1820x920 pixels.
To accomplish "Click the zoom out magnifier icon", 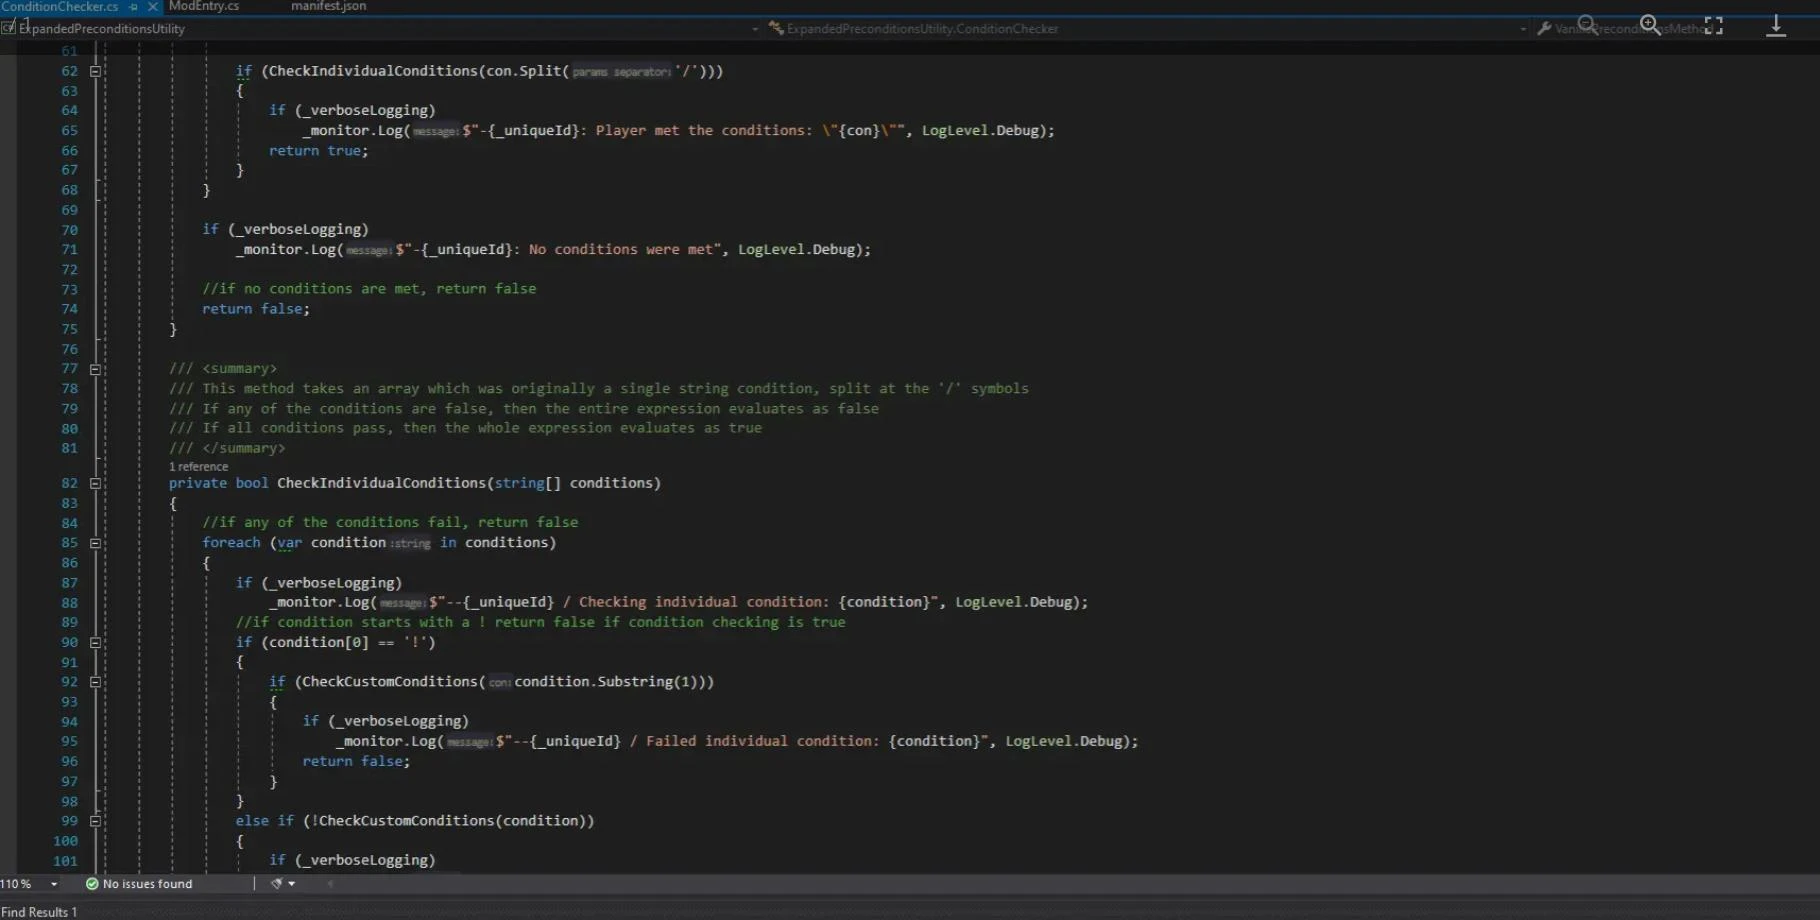I will point(1586,24).
